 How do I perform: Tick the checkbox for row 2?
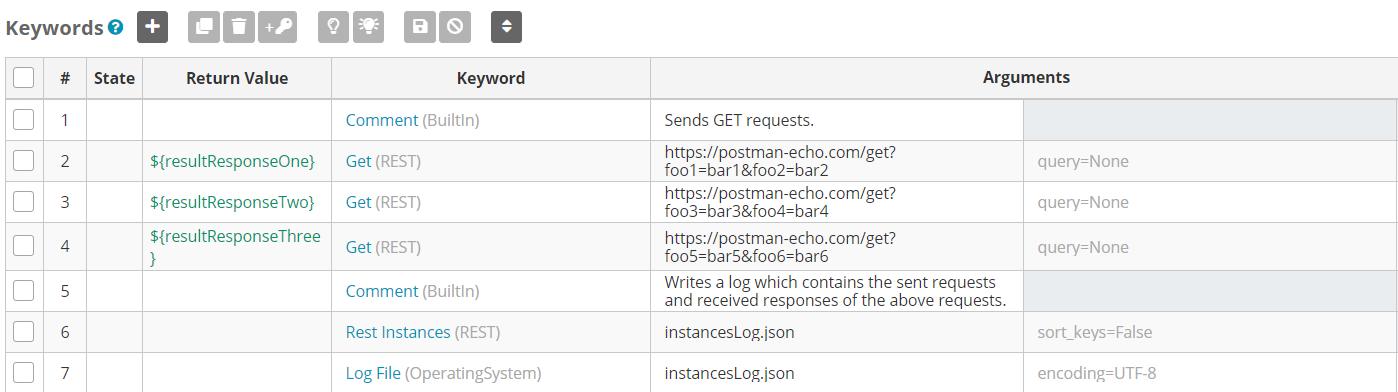click(x=24, y=161)
